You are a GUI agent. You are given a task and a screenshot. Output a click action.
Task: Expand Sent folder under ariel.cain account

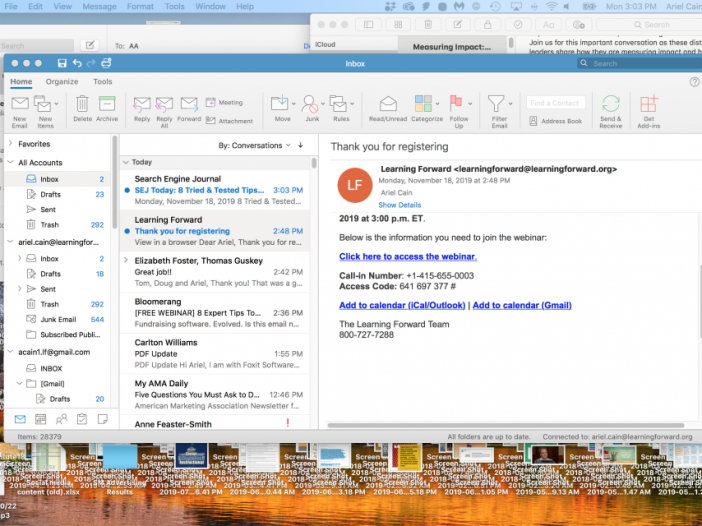click(20, 289)
